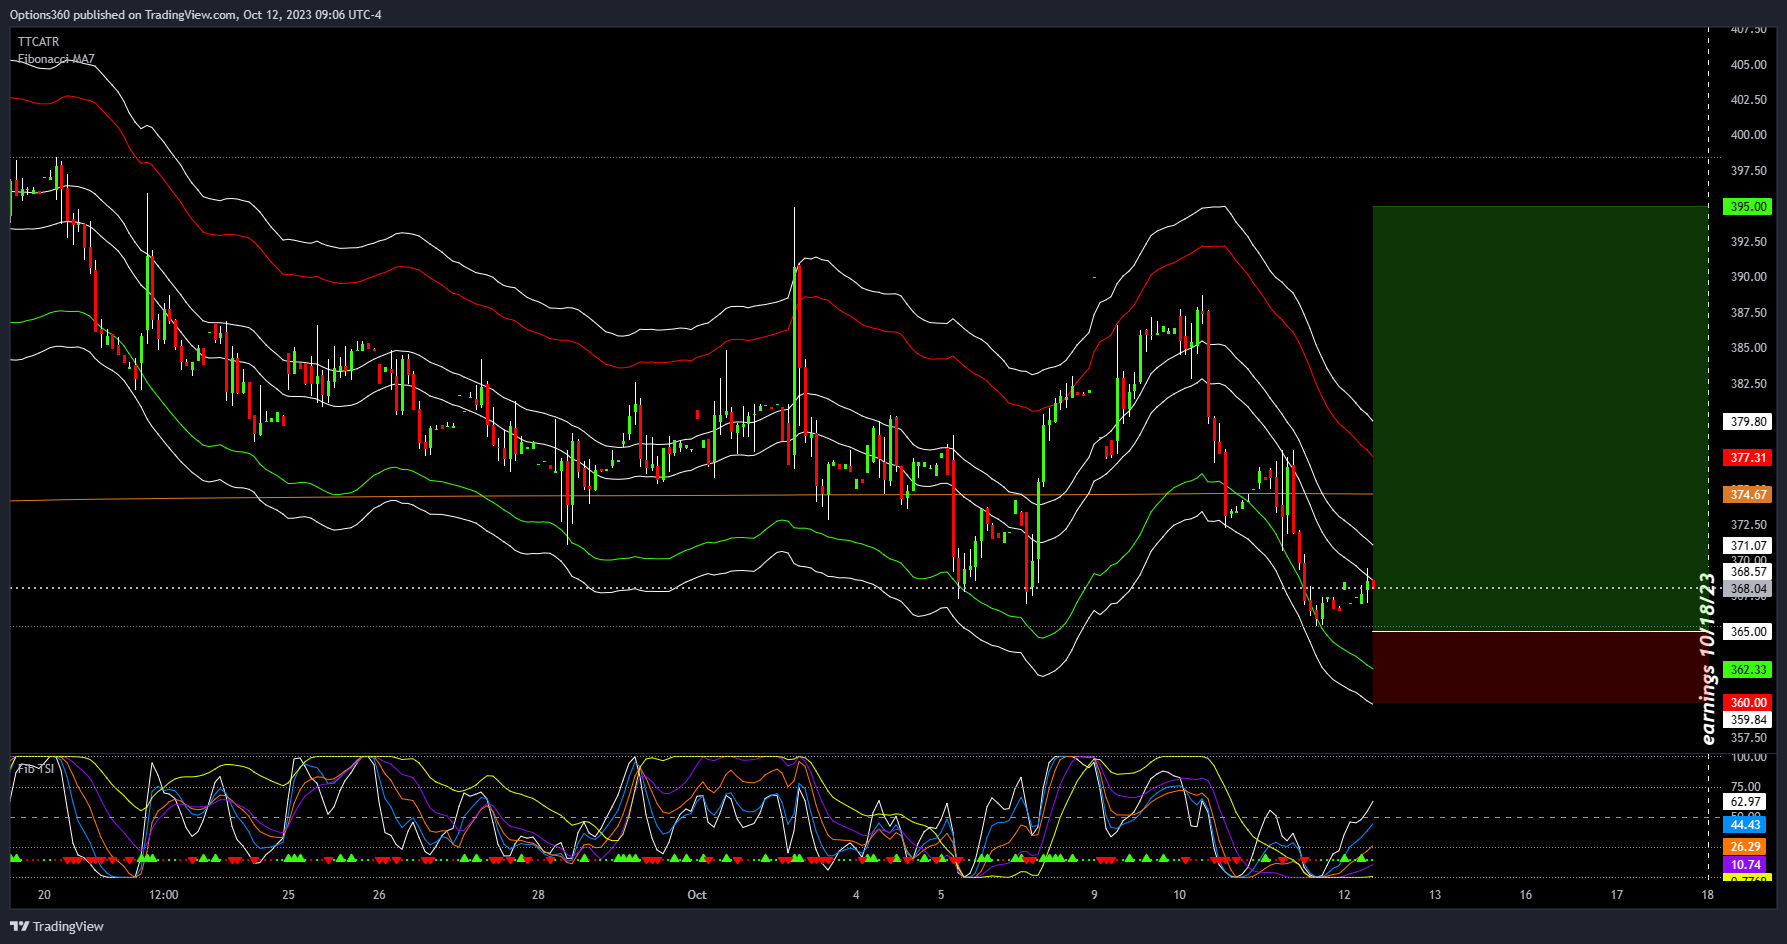Click the 387.50 price axis tick
The image size is (1787, 944).
(1748, 313)
